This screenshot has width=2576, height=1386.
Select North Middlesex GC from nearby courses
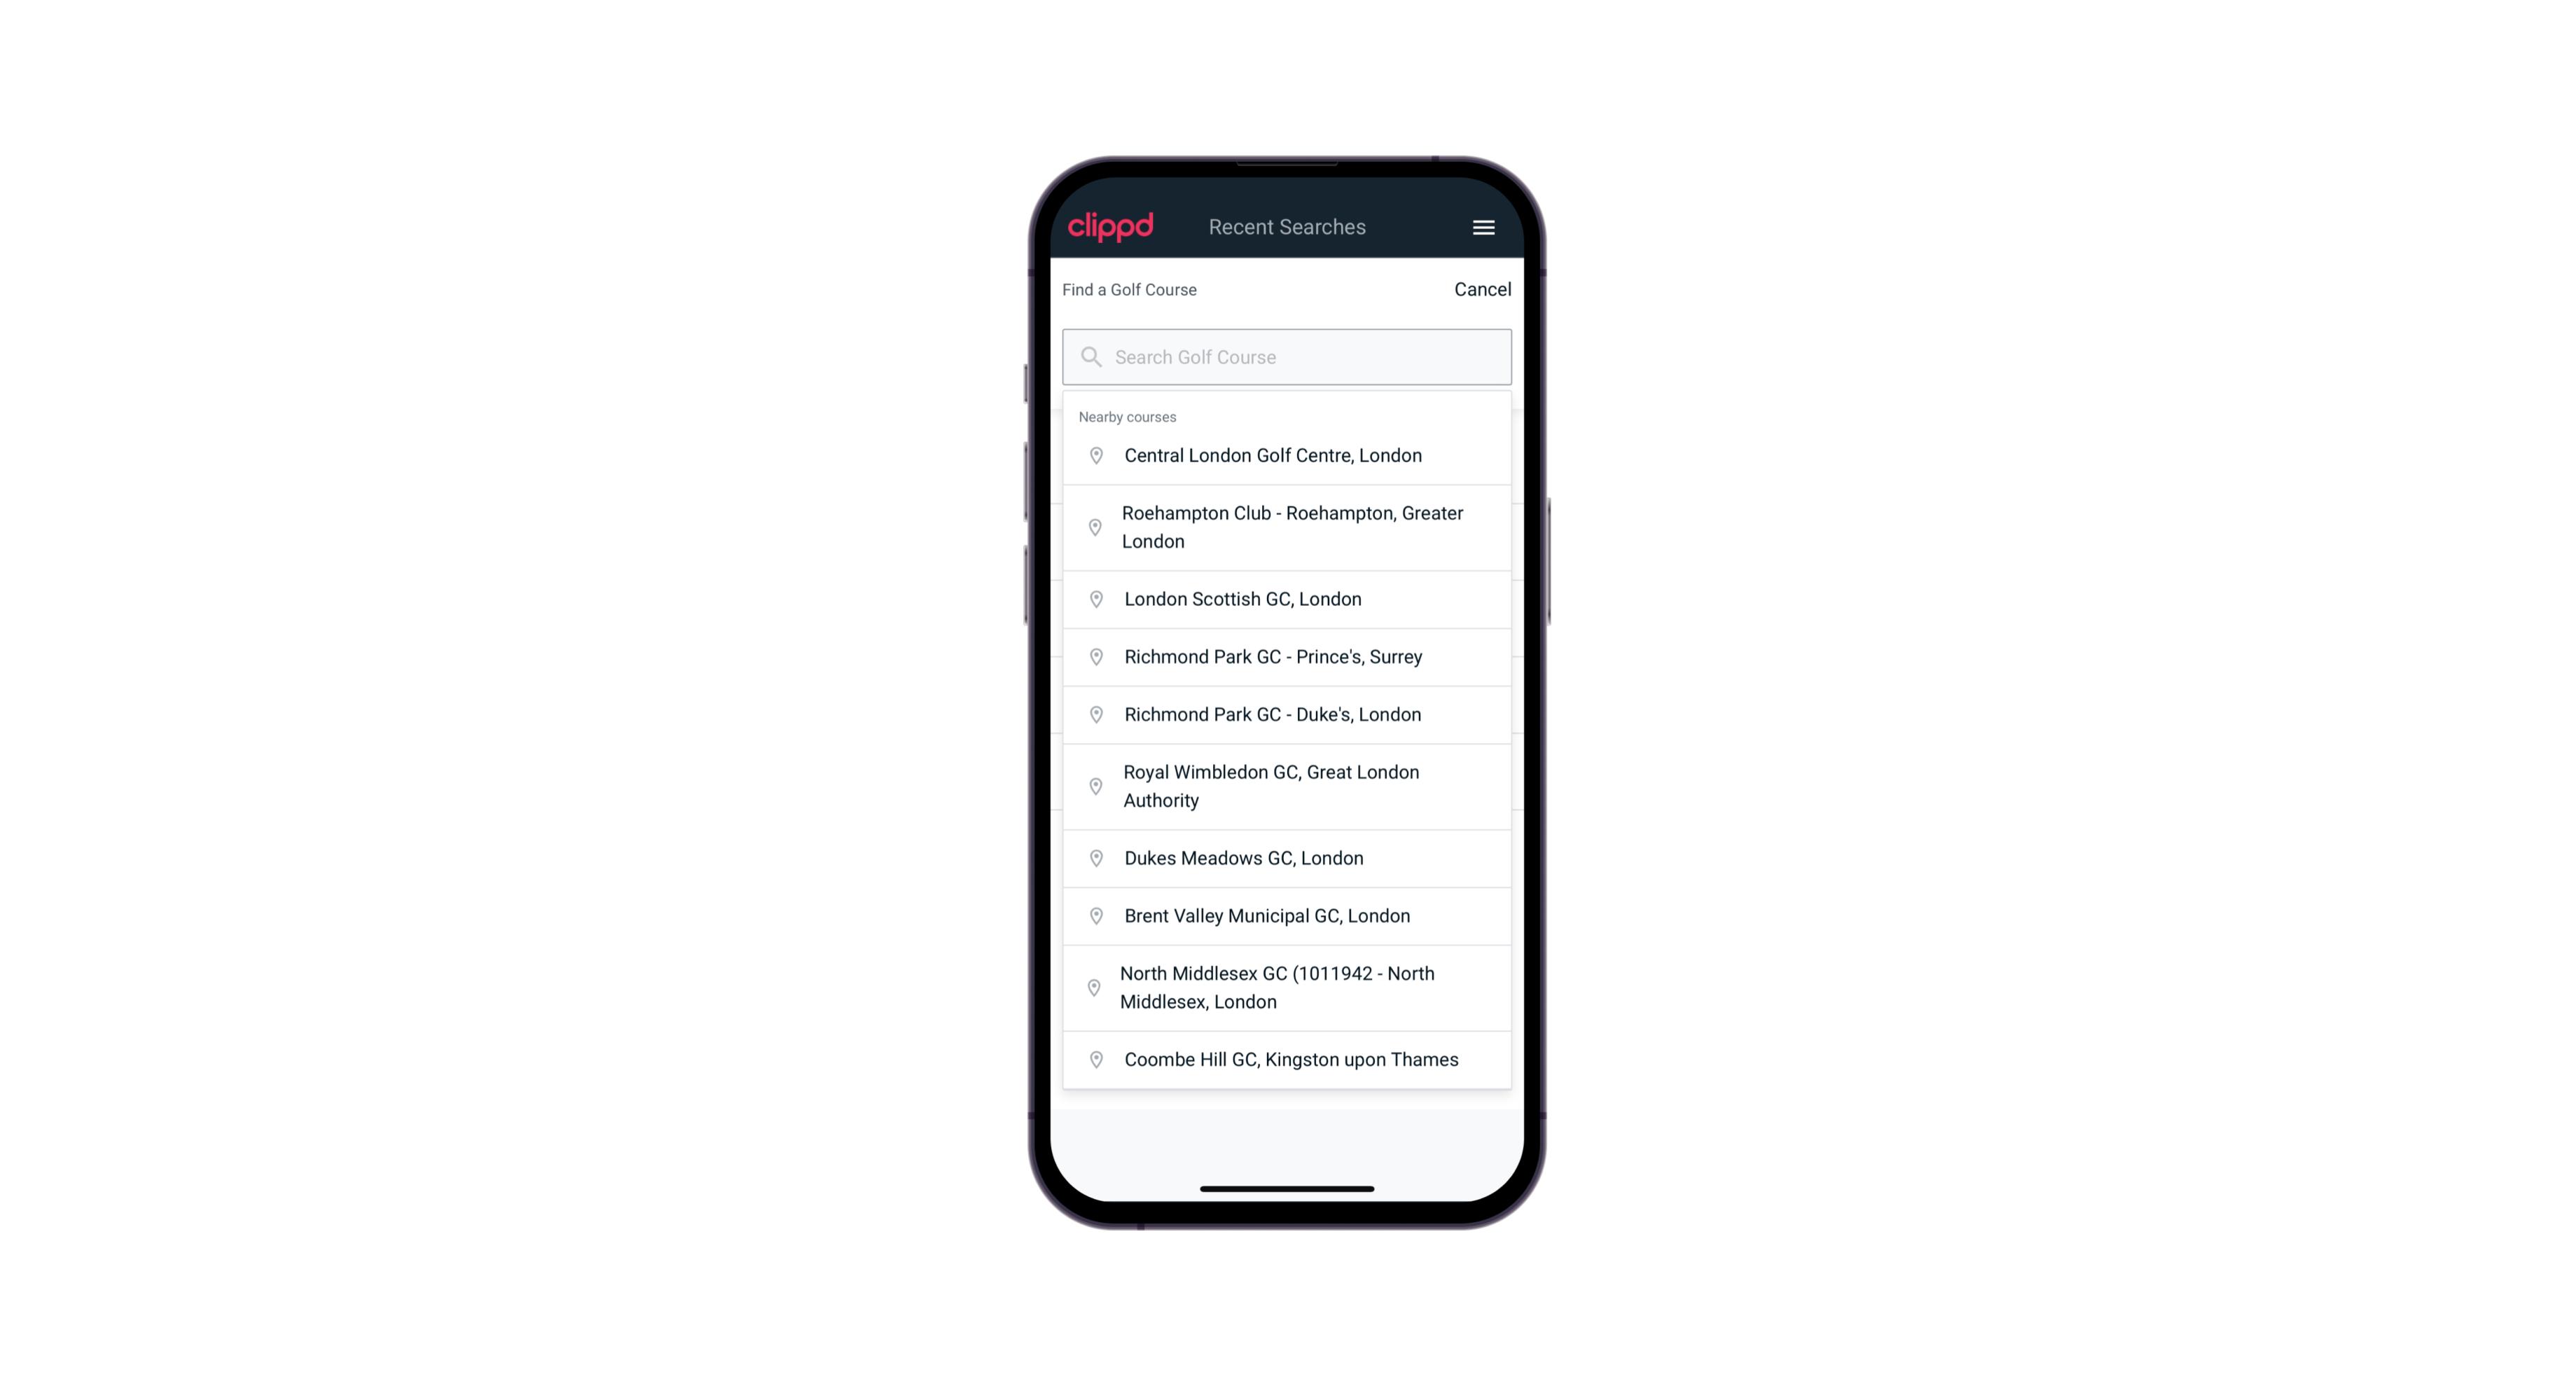(1288, 987)
